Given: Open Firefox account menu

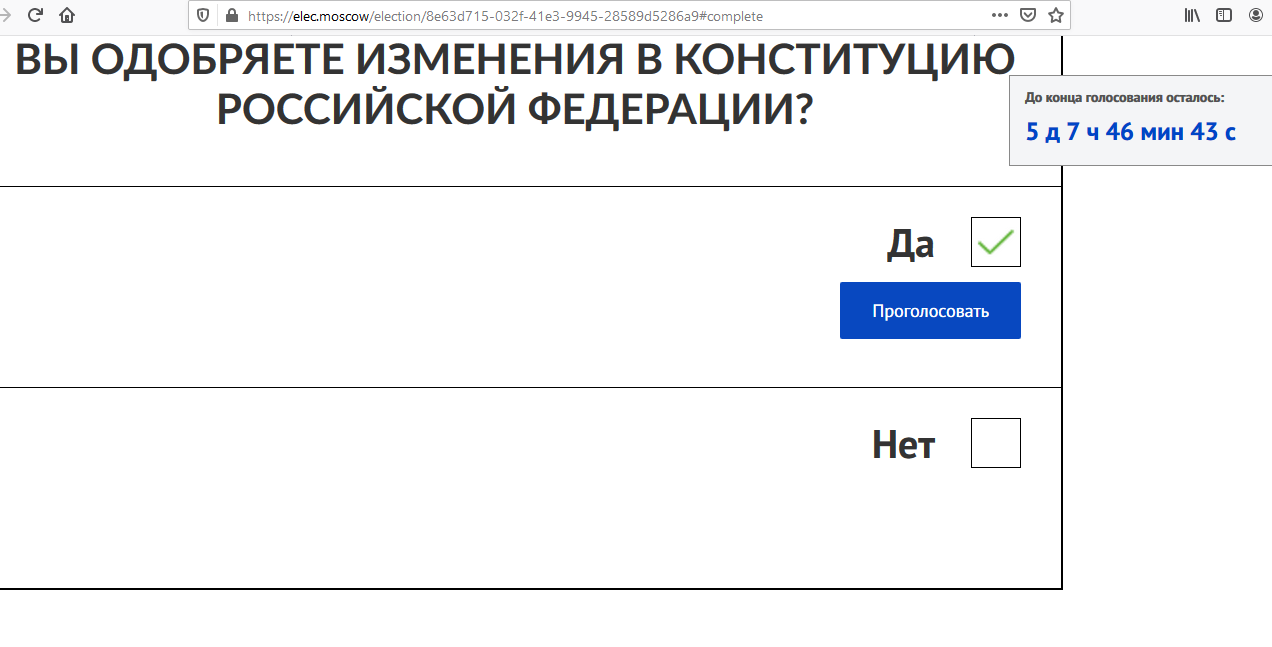Looking at the screenshot, I should click(1256, 15).
